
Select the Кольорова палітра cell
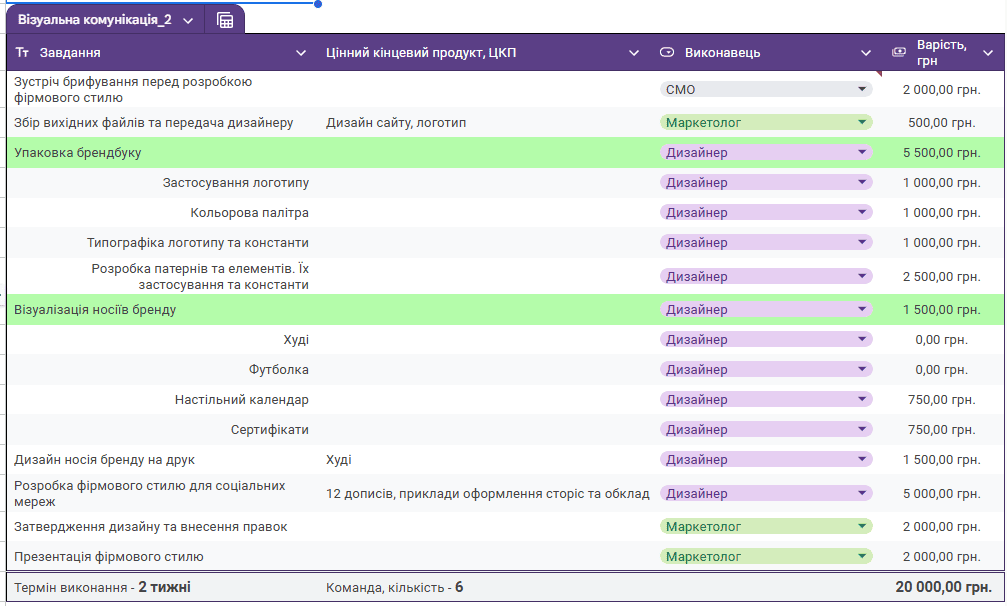[163, 212]
